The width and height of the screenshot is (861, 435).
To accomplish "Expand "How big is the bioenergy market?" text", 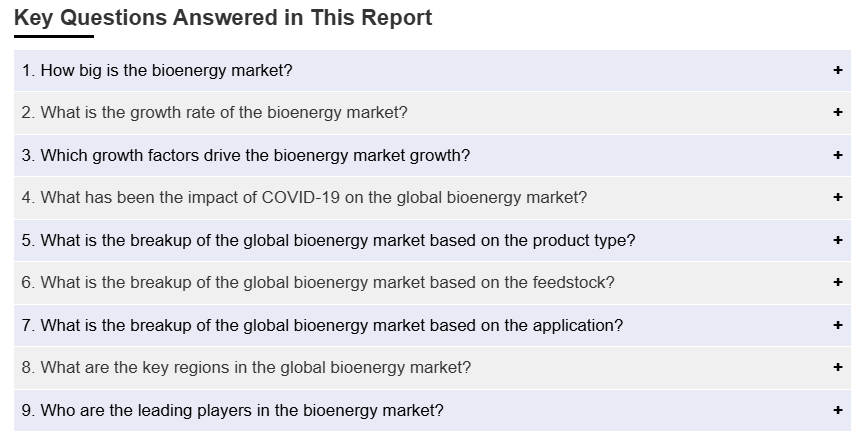I will [157, 71].
